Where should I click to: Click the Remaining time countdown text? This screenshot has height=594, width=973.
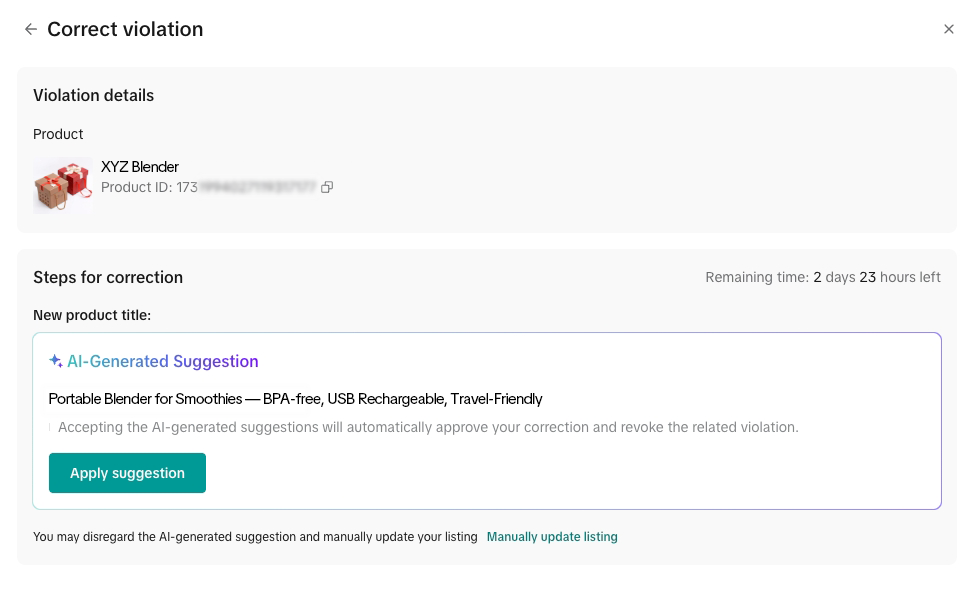[x=823, y=277]
